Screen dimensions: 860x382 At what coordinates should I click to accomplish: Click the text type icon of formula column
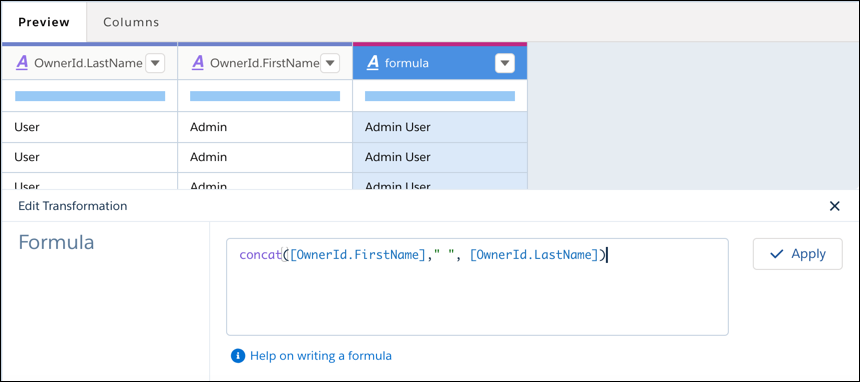pos(372,63)
